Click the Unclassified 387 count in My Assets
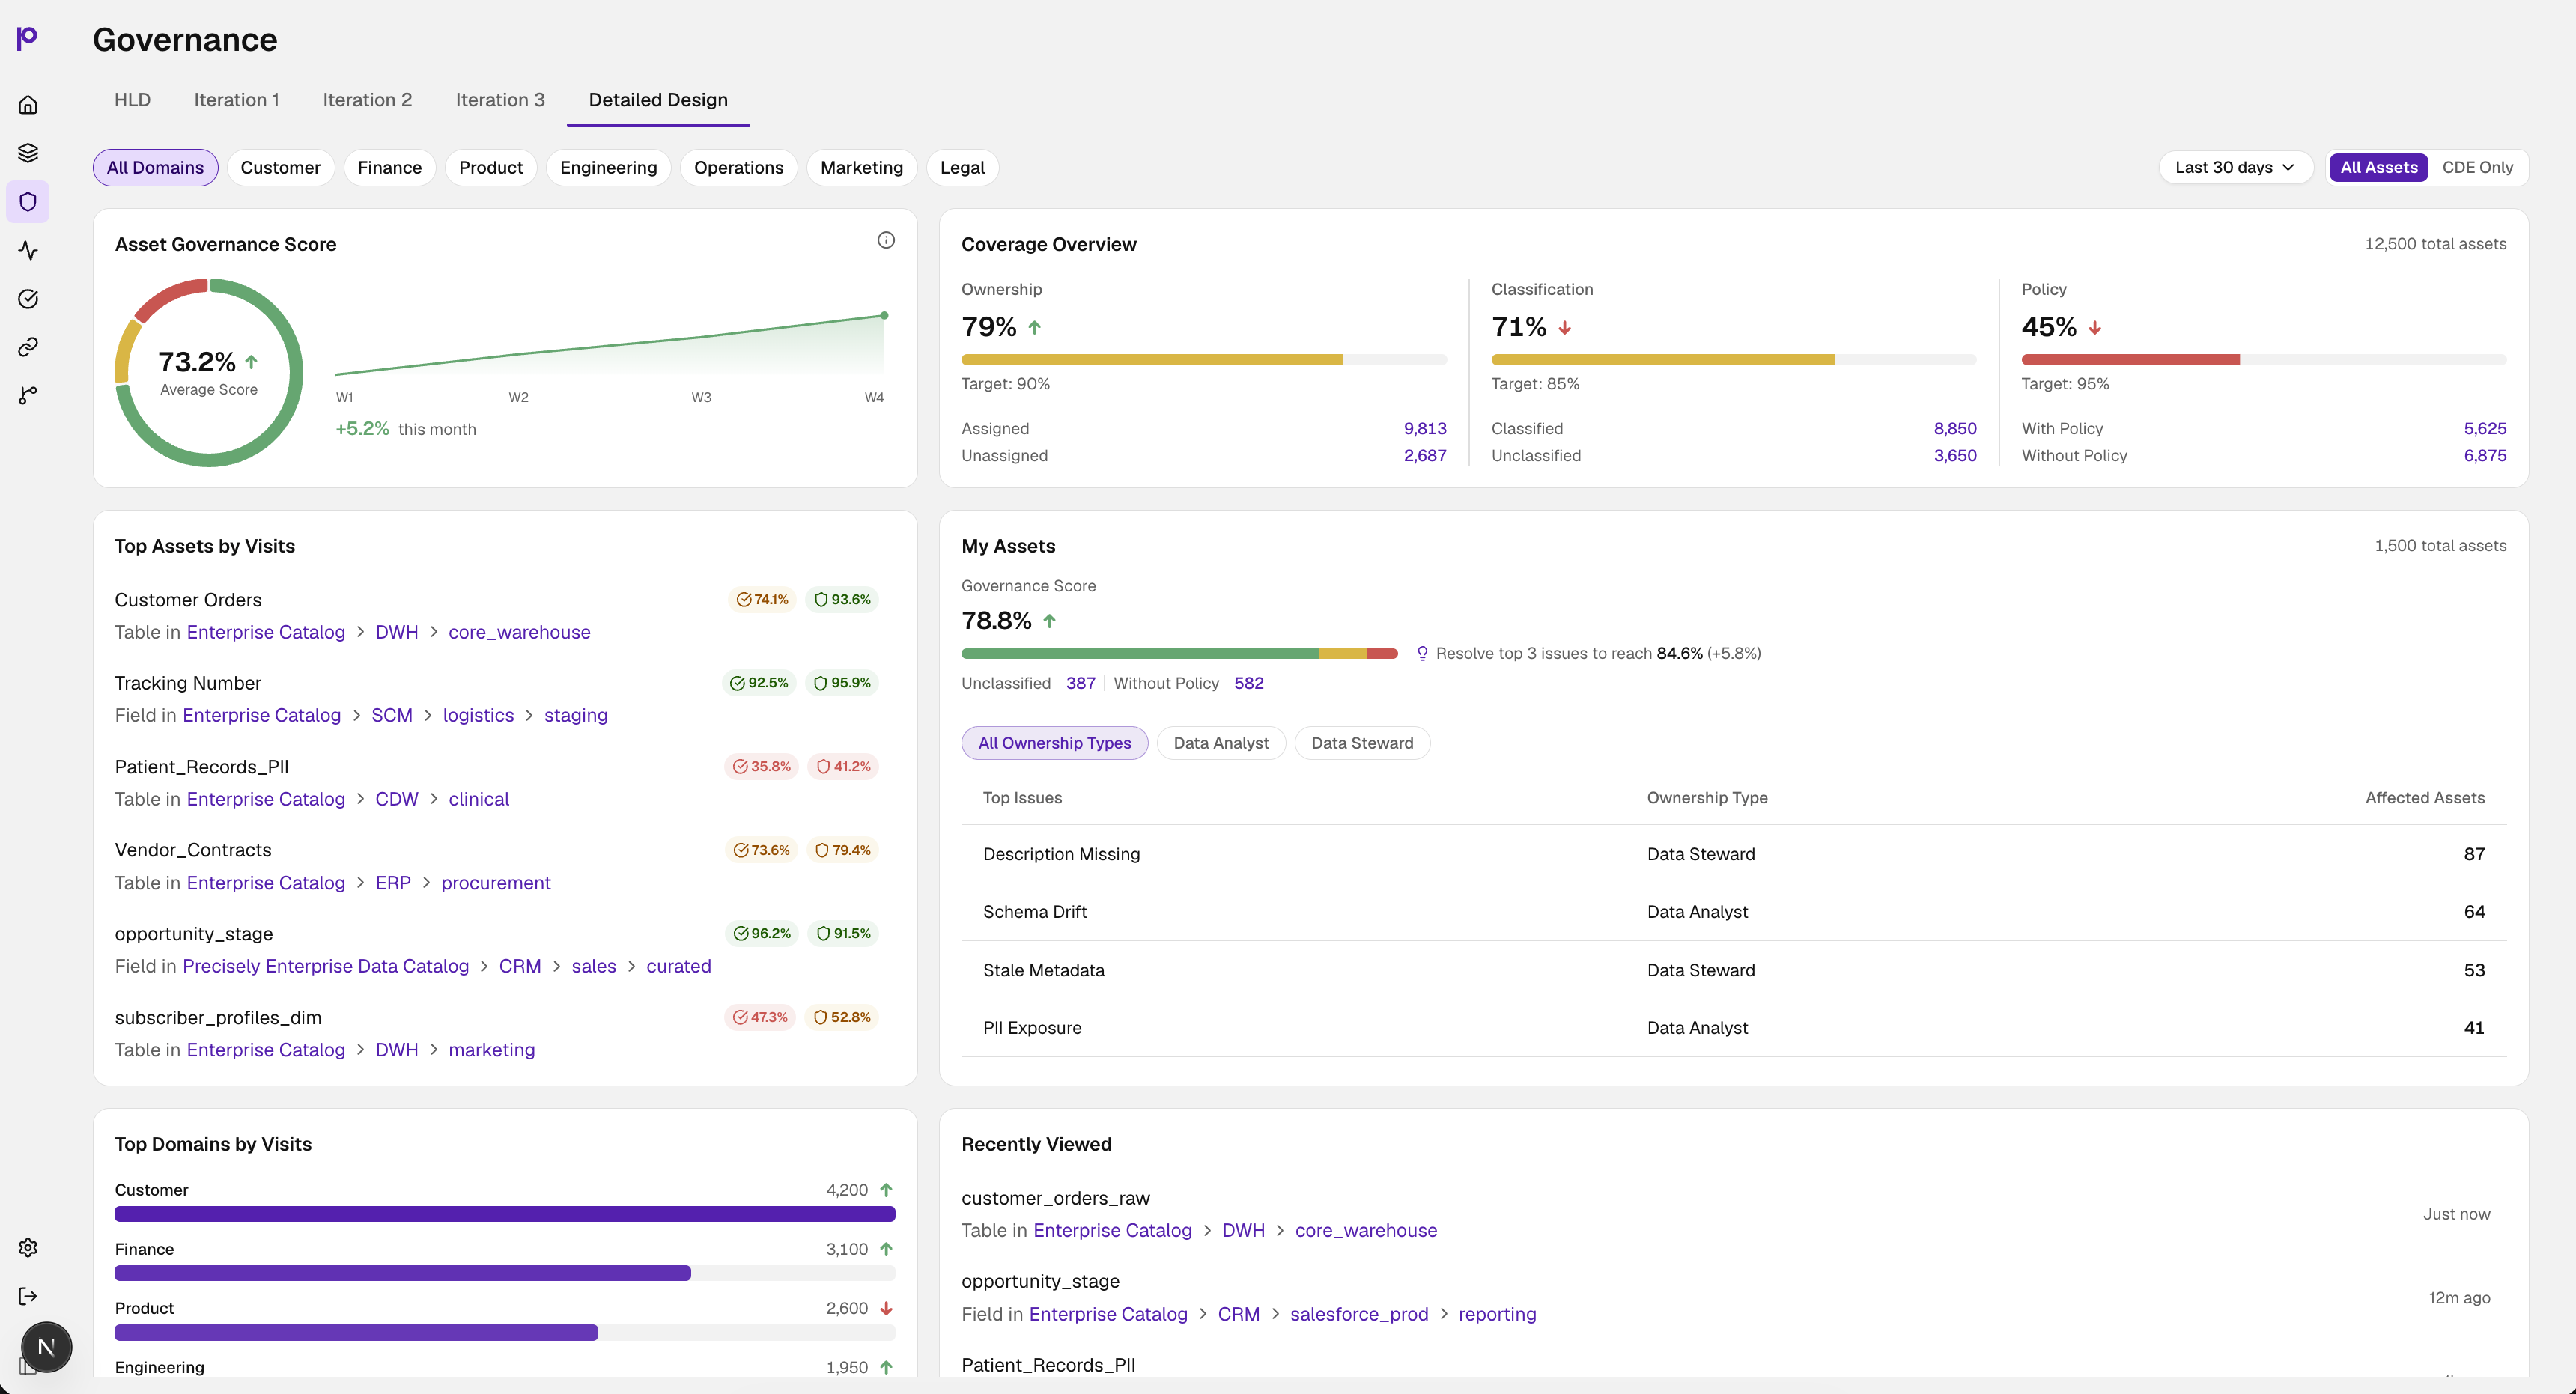This screenshot has width=2576, height=1394. (1080, 684)
